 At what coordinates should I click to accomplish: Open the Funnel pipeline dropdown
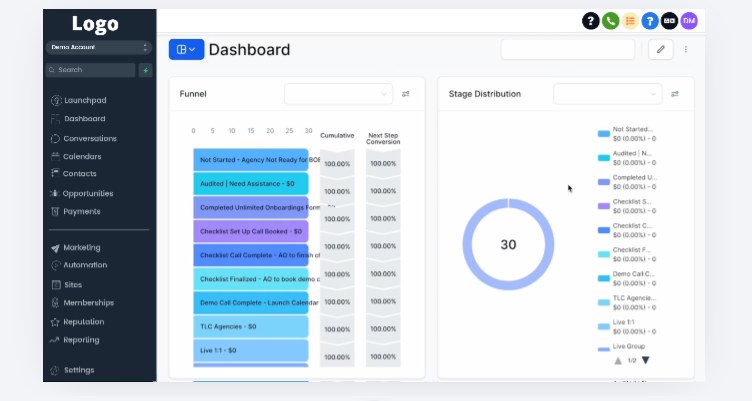point(338,94)
